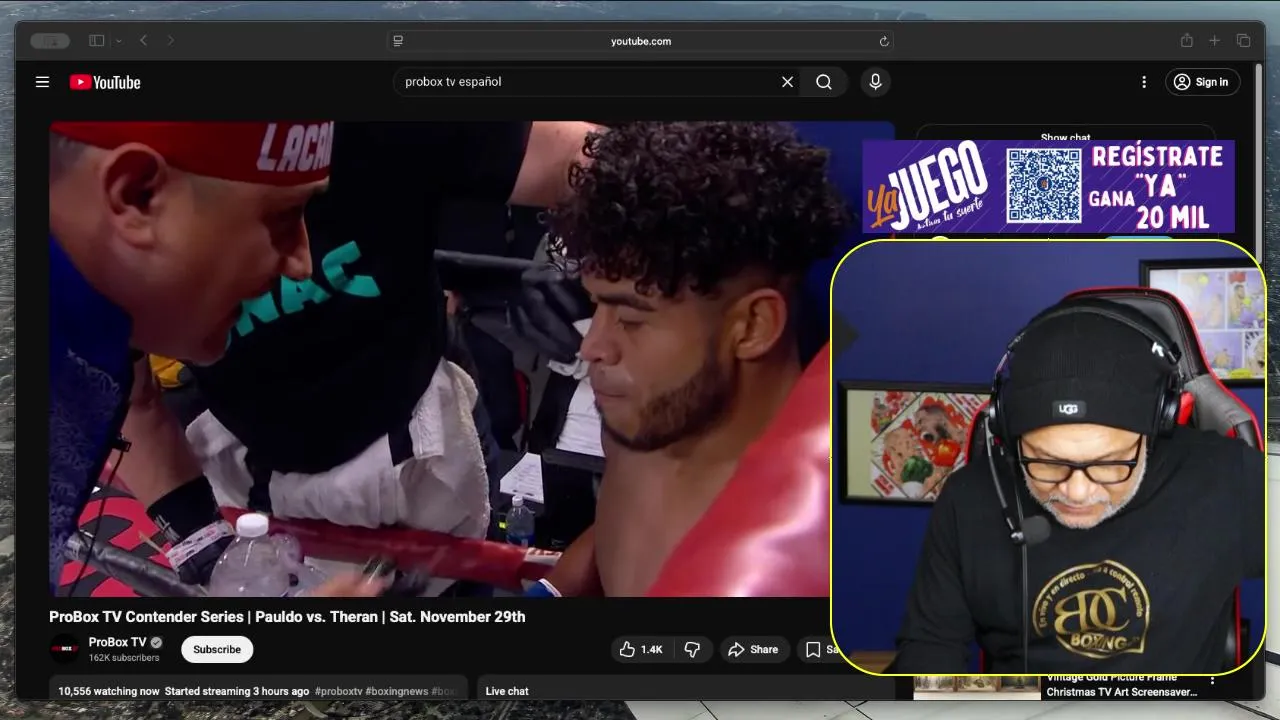Go forward in Safari history
1280x720 pixels.
point(171,41)
